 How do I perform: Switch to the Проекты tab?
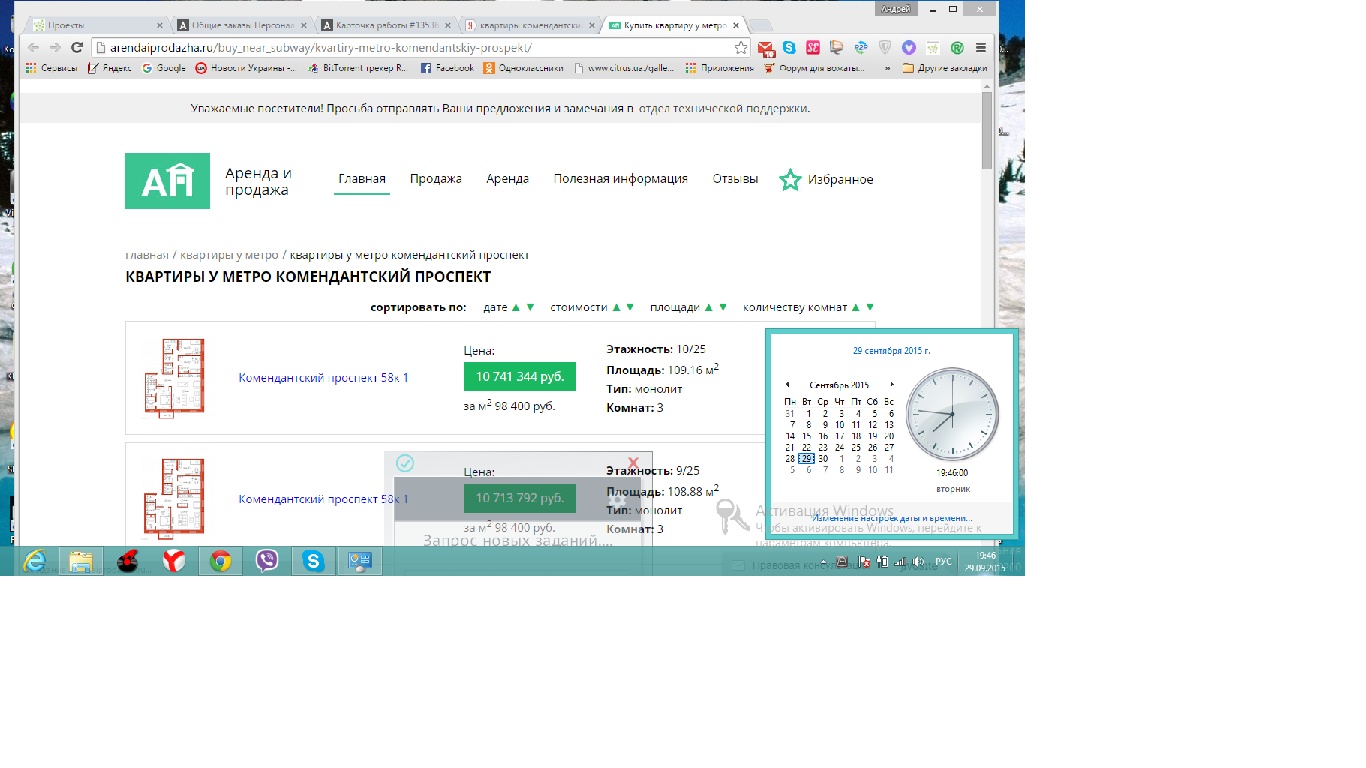[x=95, y=25]
